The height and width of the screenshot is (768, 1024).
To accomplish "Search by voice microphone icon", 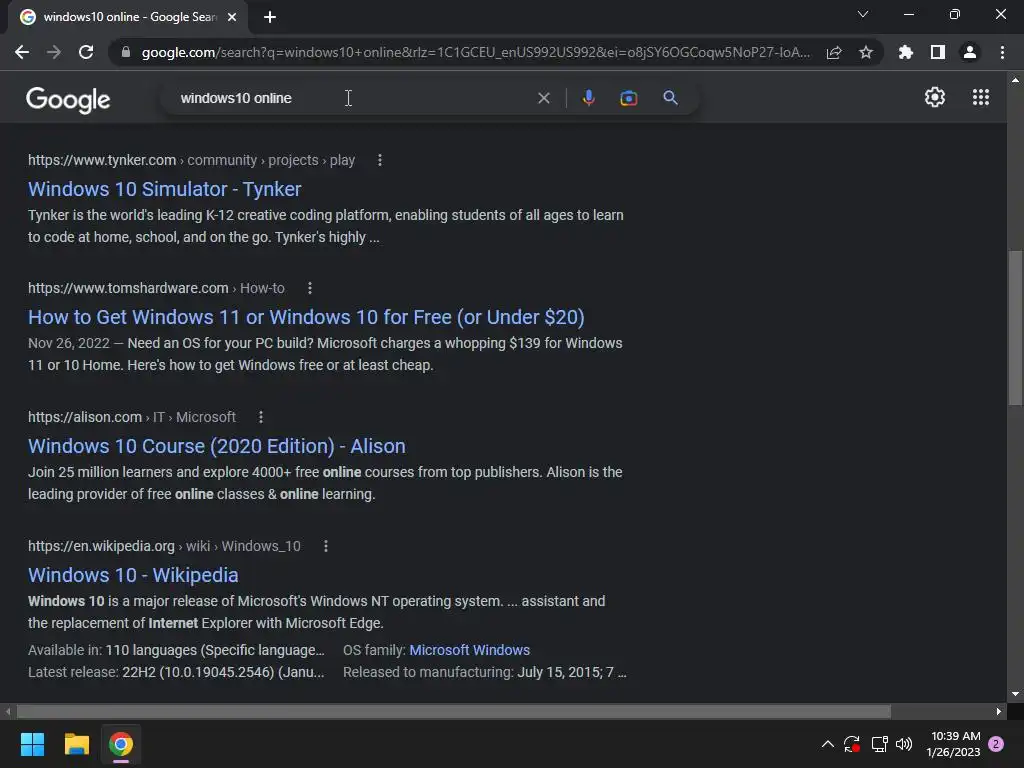I will [588, 98].
